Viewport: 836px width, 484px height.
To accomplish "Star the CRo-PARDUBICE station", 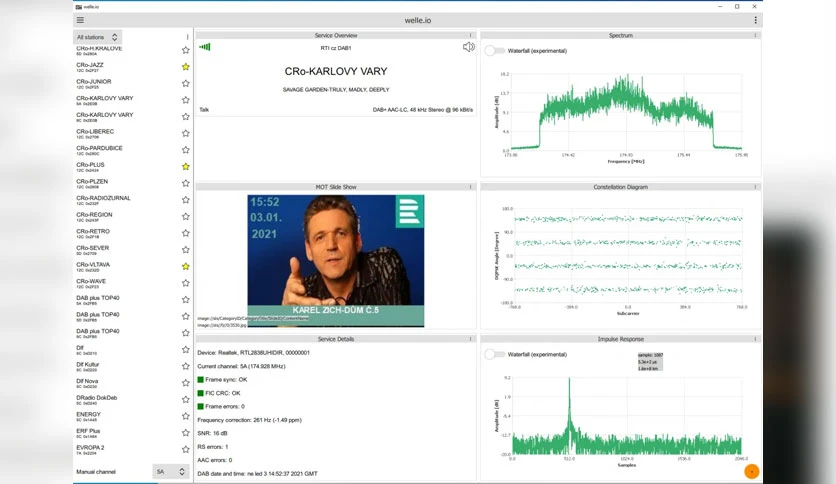I will (186, 150).
